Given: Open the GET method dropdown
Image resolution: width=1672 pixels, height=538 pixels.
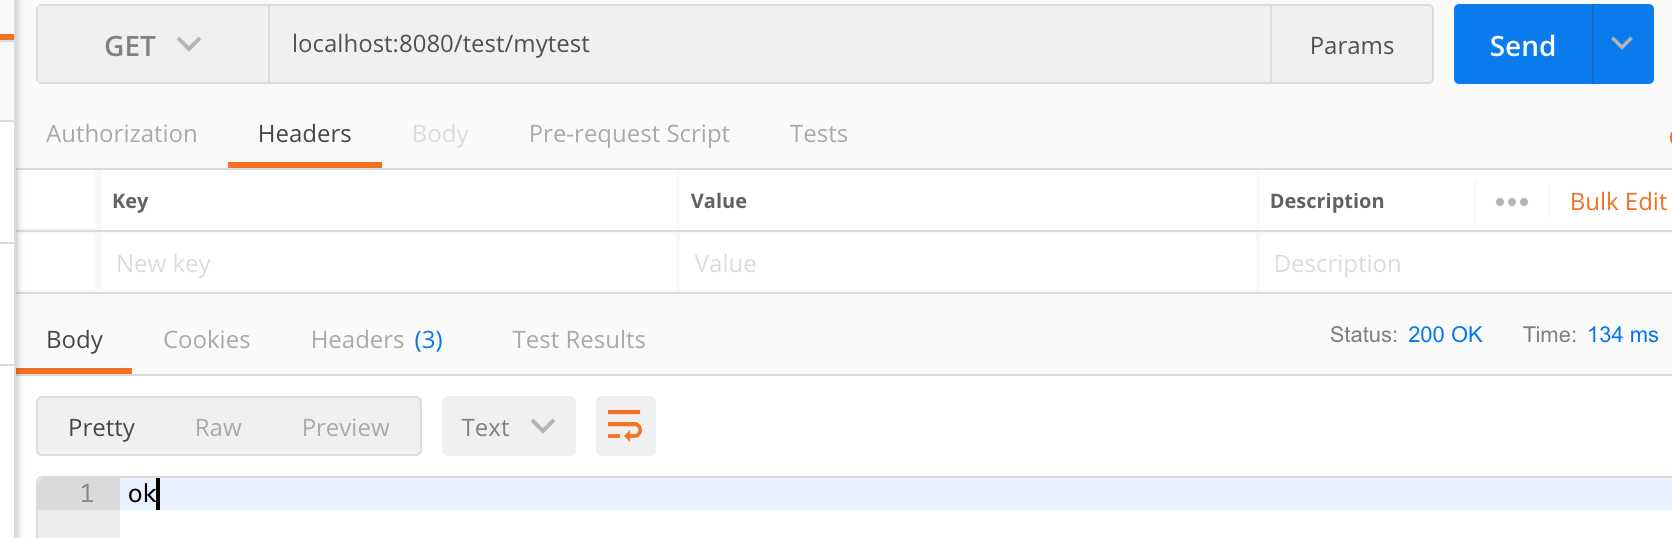Looking at the screenshot, I should 153,45.
